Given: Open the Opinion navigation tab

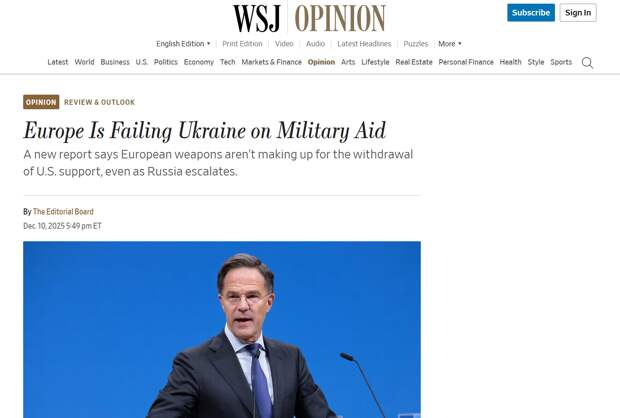Looking at the screenshot, I should (321, 62).
